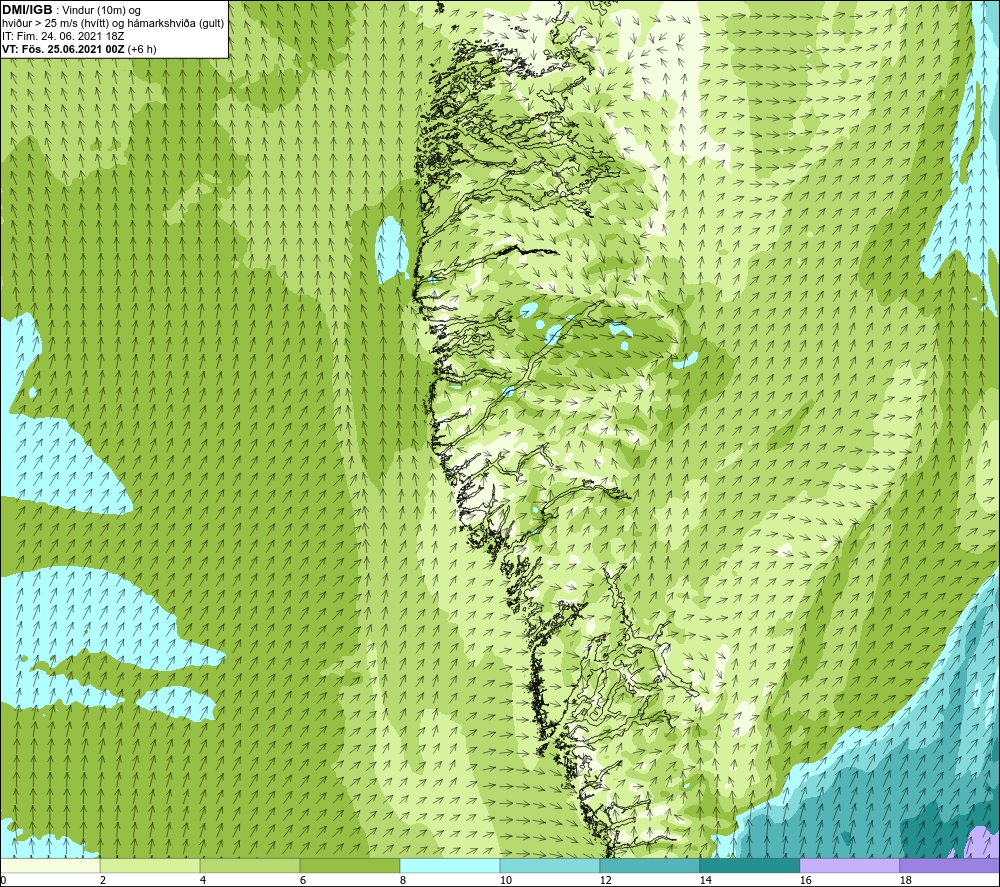Click the "IT: Fim. 24. 06. 2021 18Z" line
1000x887 pixels.
[x=63, y=36]
